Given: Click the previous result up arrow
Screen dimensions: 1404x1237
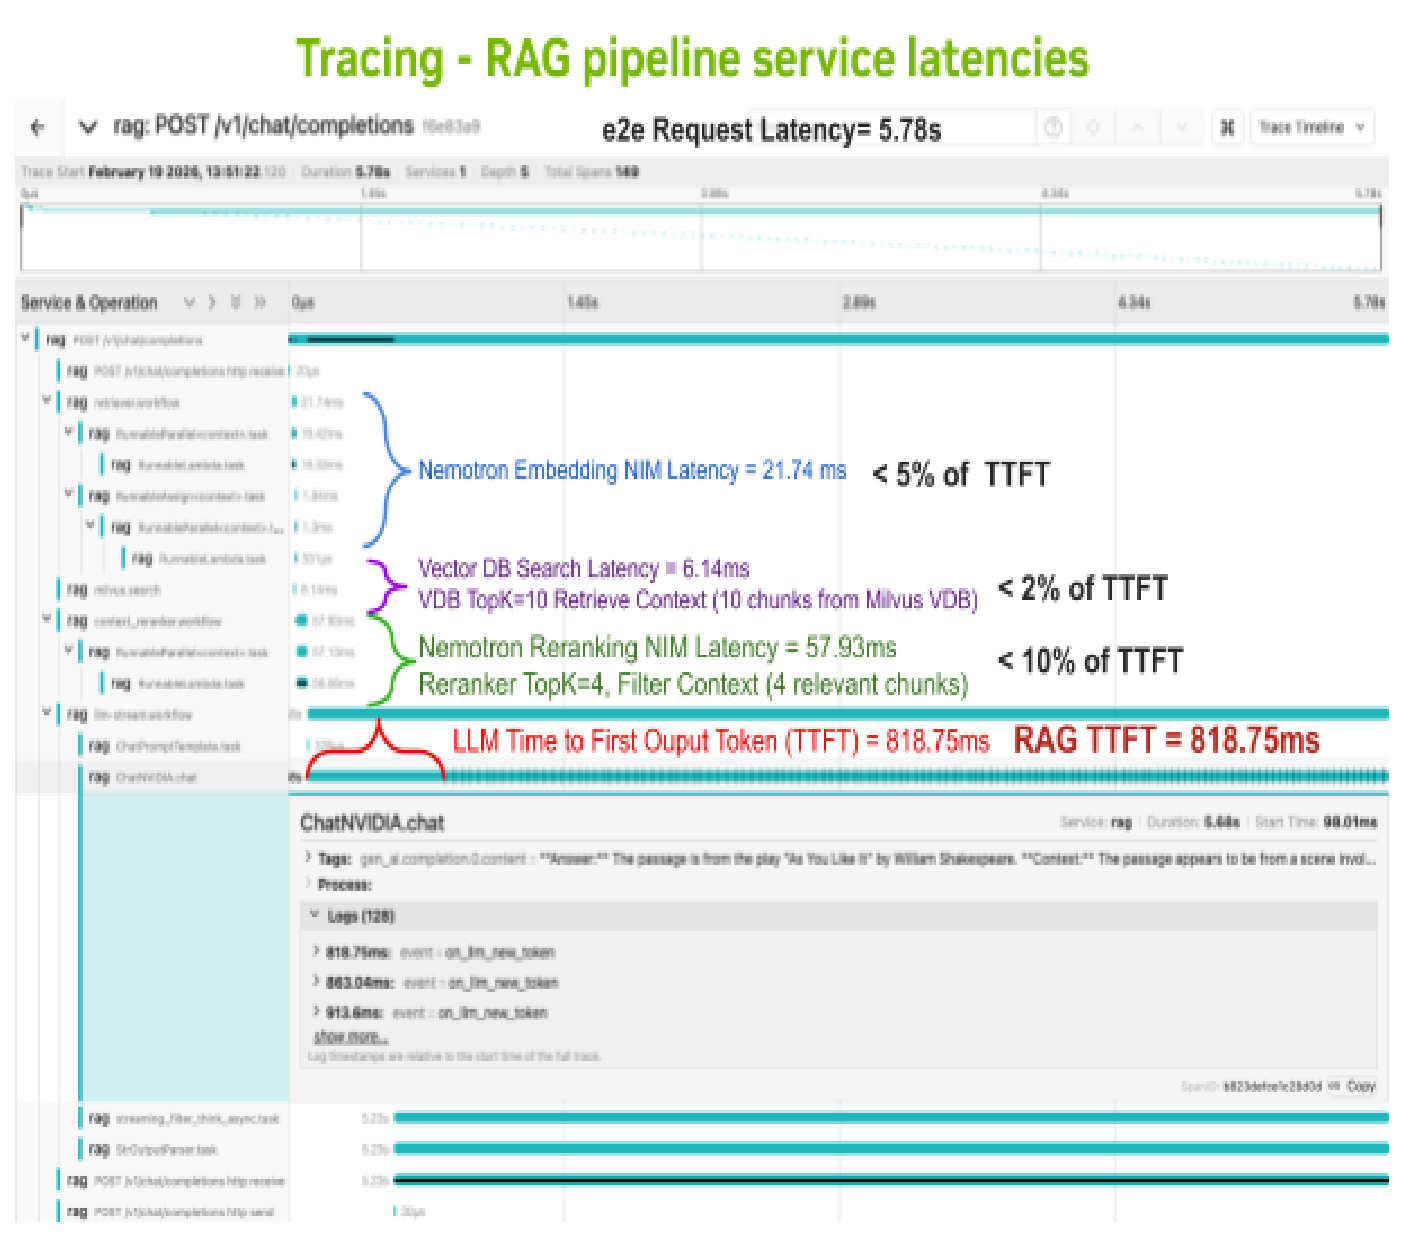Looking at the screenshot, I should coord(1138,127).
